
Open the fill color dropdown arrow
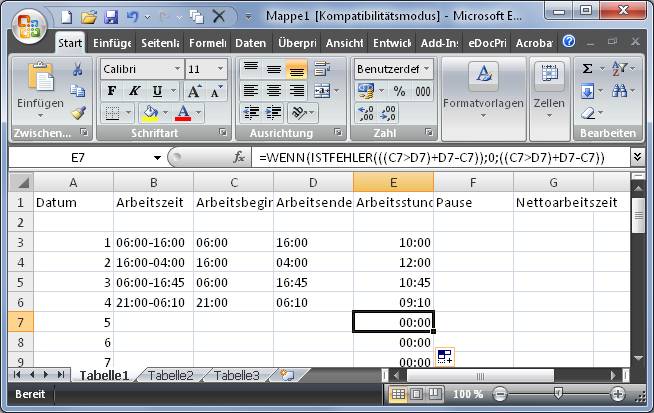tap(166, 113)
